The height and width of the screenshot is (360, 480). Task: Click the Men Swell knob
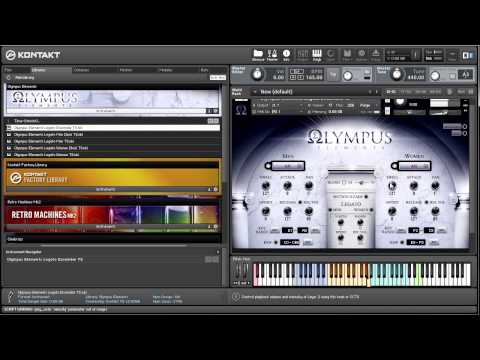266,185
